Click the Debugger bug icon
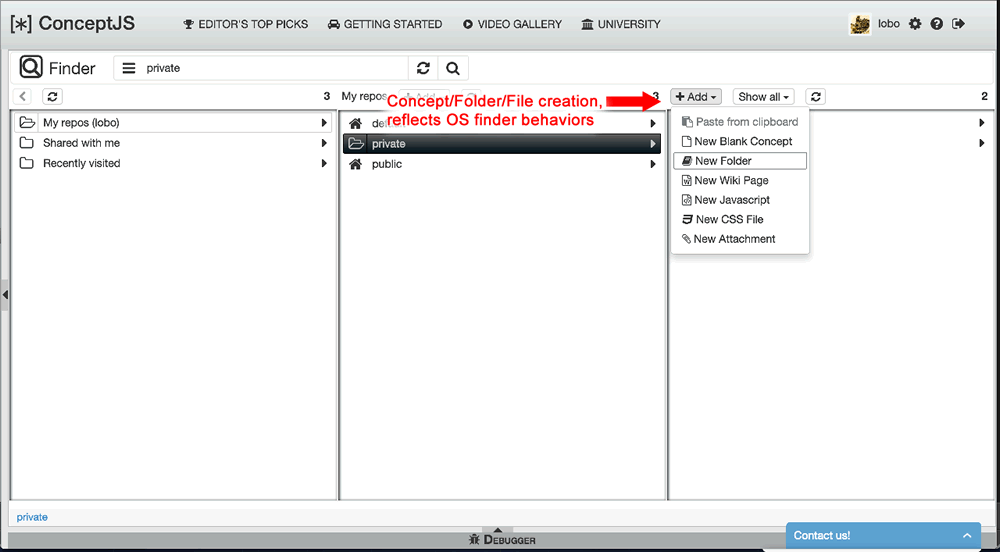1000x552 pixels. 474,539
